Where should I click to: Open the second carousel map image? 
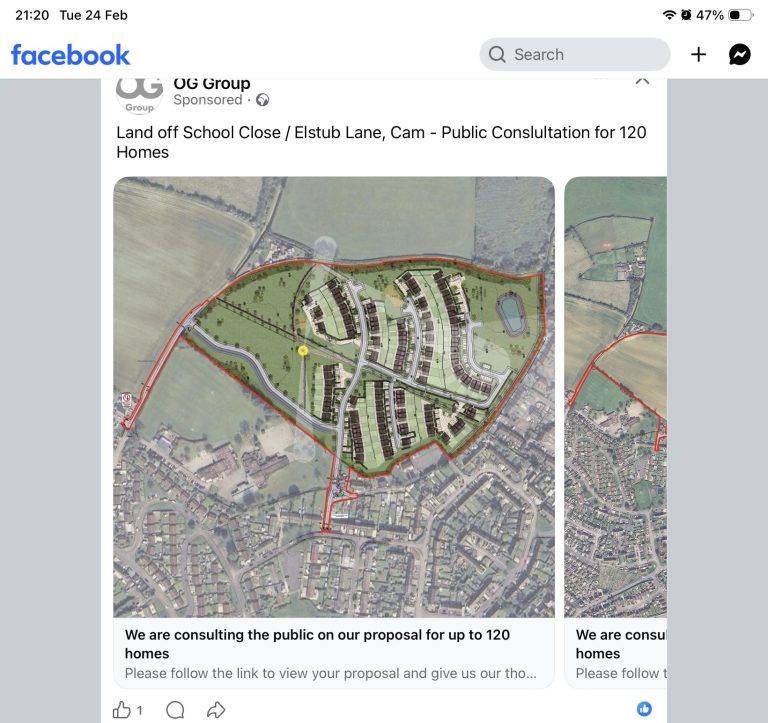click(615, 396)
